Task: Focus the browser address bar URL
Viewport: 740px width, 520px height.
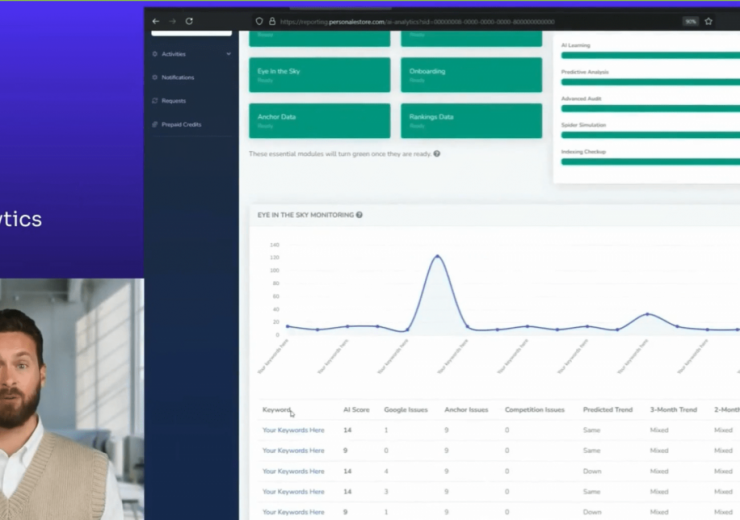Action: tap(417, 22)
